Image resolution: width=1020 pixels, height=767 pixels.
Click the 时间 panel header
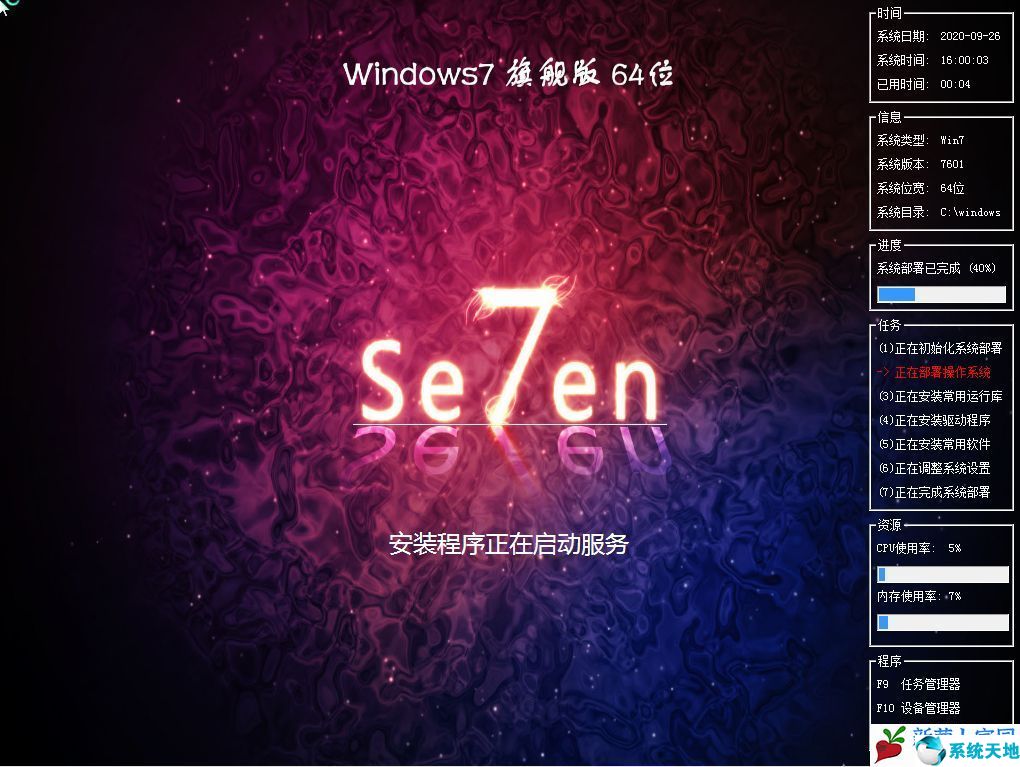tap(889, 13)
